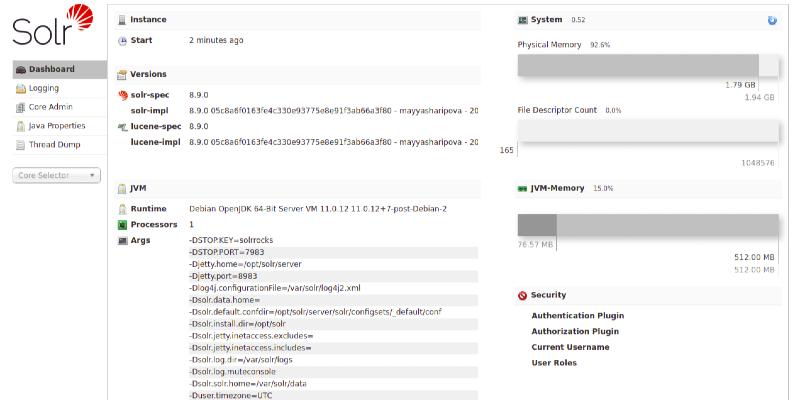Viewport: 800px width, 400px height.
Task: Click the JVM-Memory section icon
Action: (x=522, y=188)
